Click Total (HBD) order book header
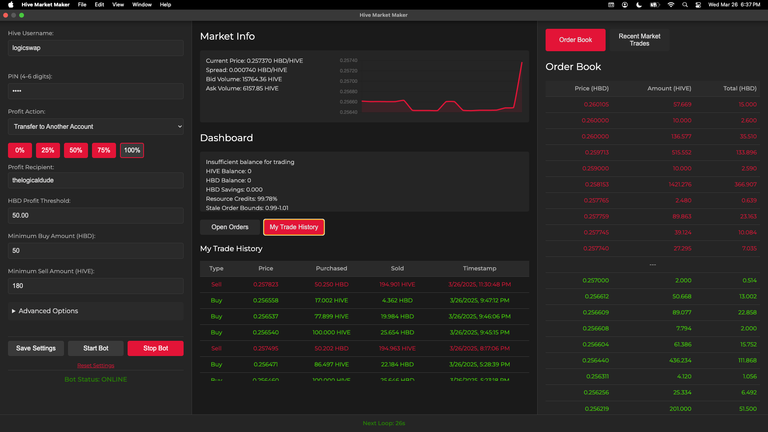Image resolution: width=768 pixels, height=432 pixels. tap(740, 88)
